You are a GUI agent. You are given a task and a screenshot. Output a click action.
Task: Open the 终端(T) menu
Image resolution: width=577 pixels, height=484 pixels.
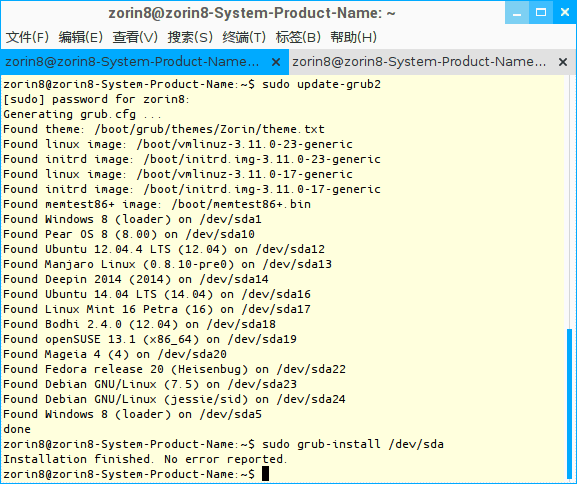[244, 37]
